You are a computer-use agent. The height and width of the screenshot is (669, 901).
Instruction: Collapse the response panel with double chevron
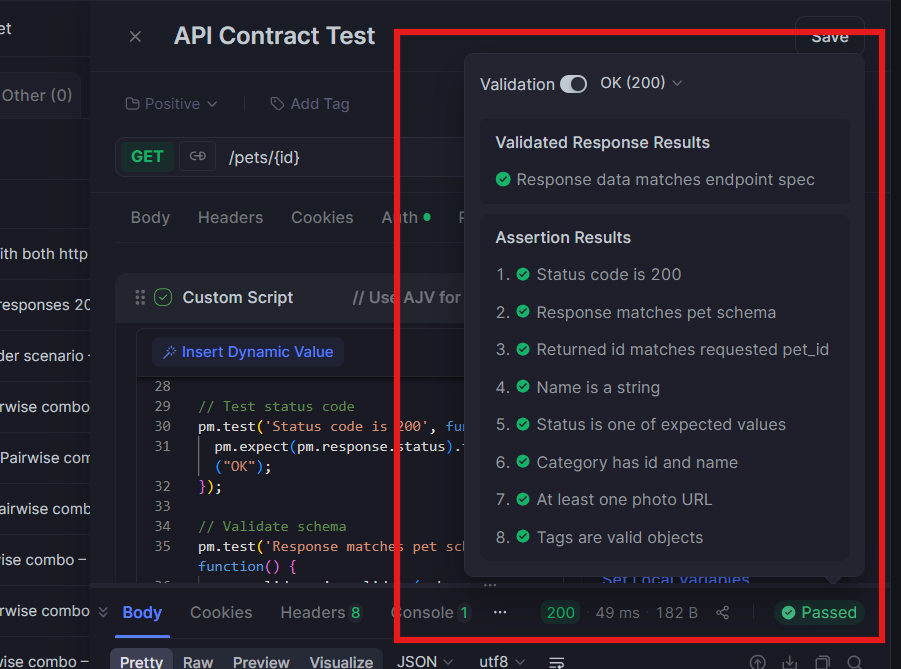(103, 612)
